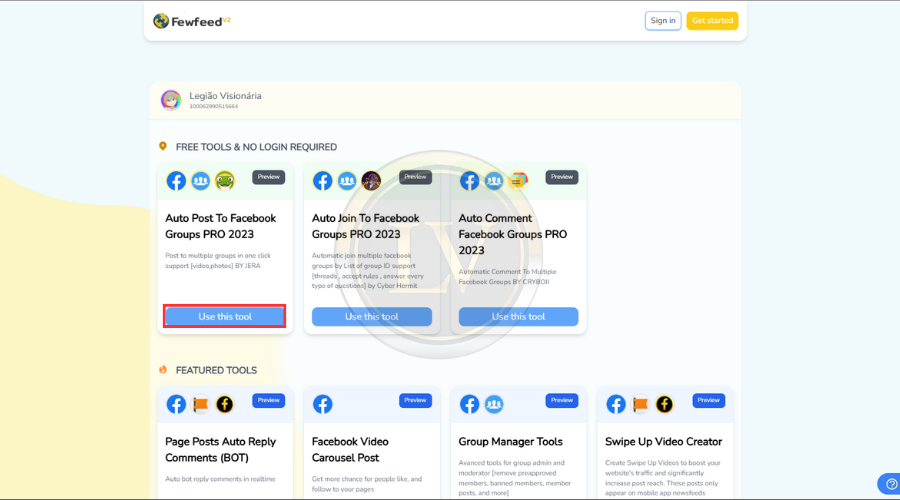Use the Auto Post To Facebook Groups tool
900x500 pixels.
(225, 316)
